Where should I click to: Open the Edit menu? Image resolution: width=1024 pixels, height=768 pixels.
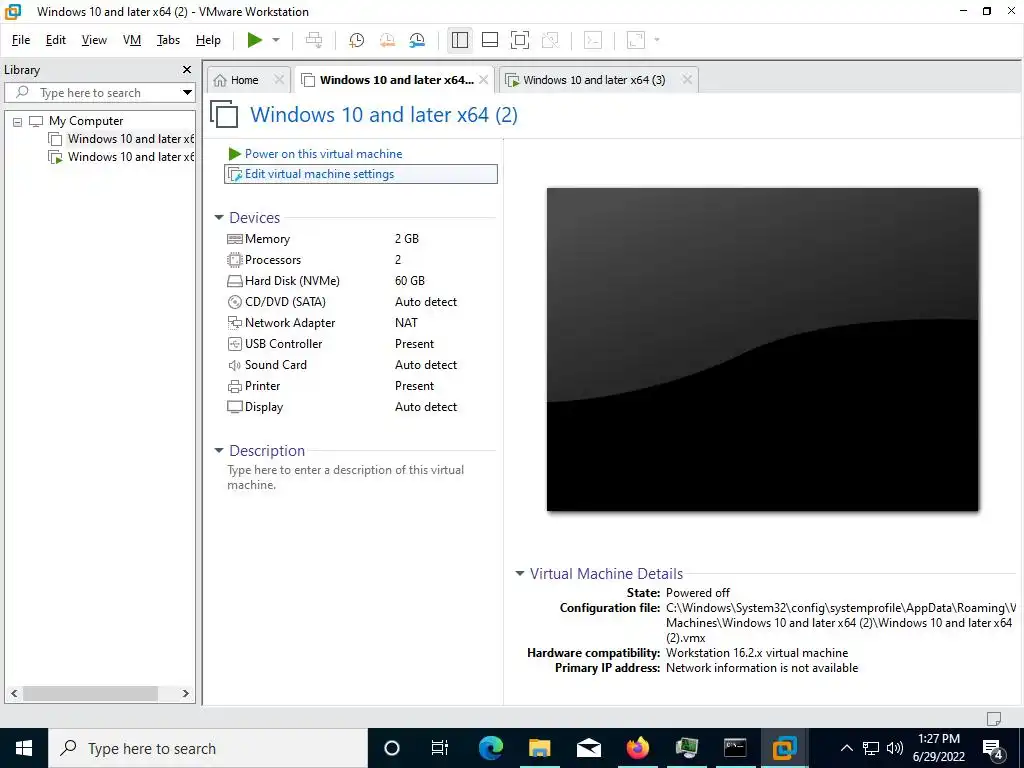pos(56,40)
